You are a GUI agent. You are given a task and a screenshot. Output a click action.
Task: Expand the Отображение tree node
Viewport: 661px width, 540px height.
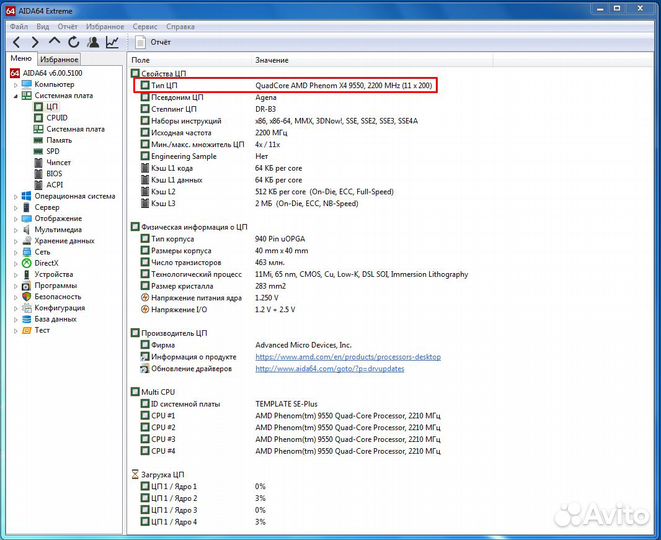(x=16, y=219)
